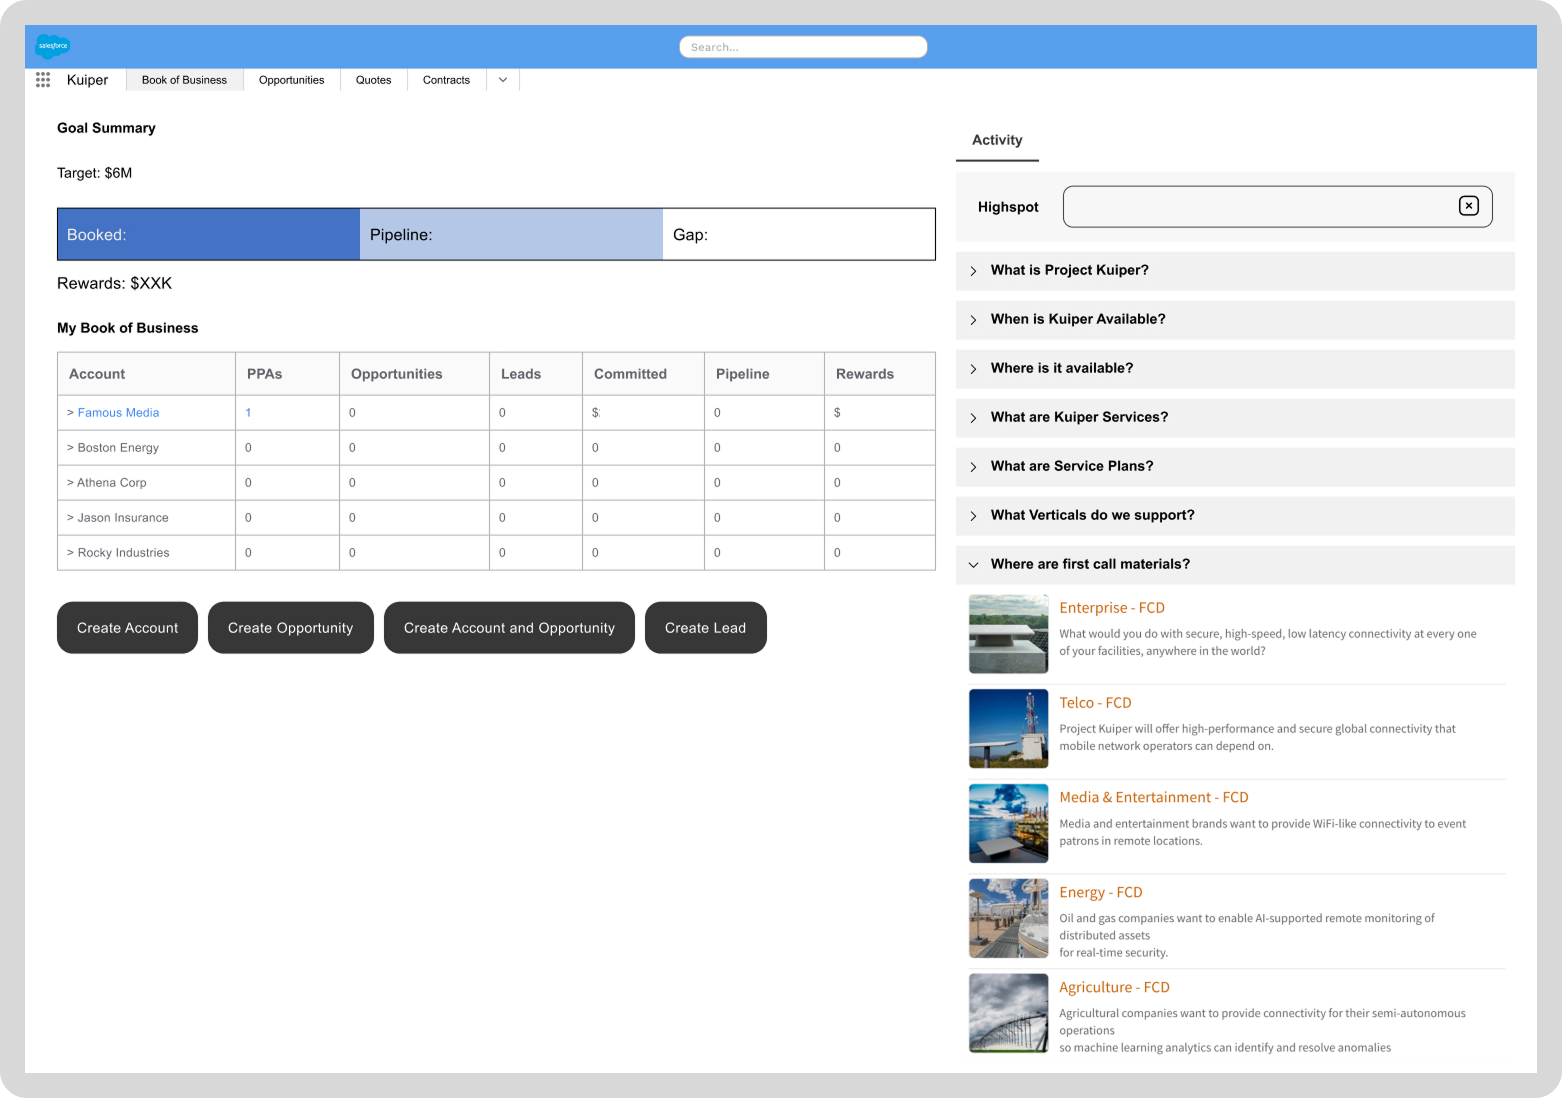Select the Activity tab

pyautogui.click(x=997, y=140)
